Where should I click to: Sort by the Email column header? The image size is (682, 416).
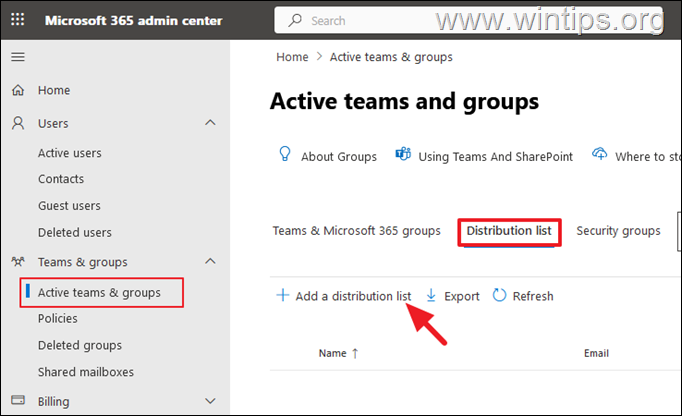[x=596, y=353]
